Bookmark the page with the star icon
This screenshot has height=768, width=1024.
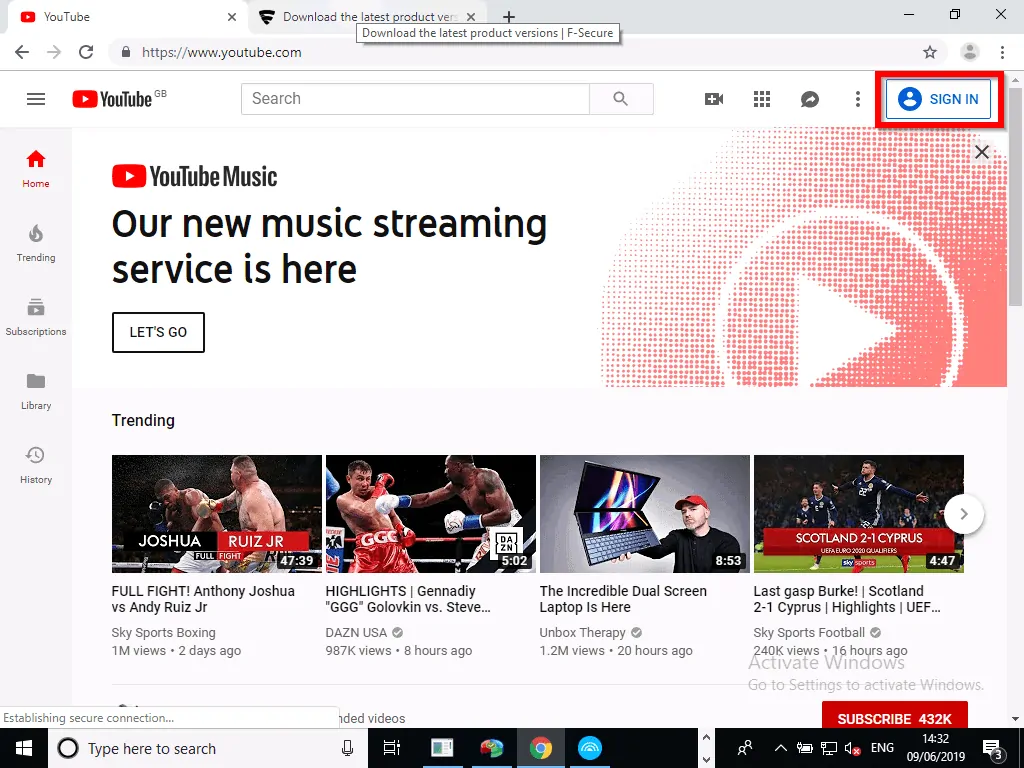[930, 52]
